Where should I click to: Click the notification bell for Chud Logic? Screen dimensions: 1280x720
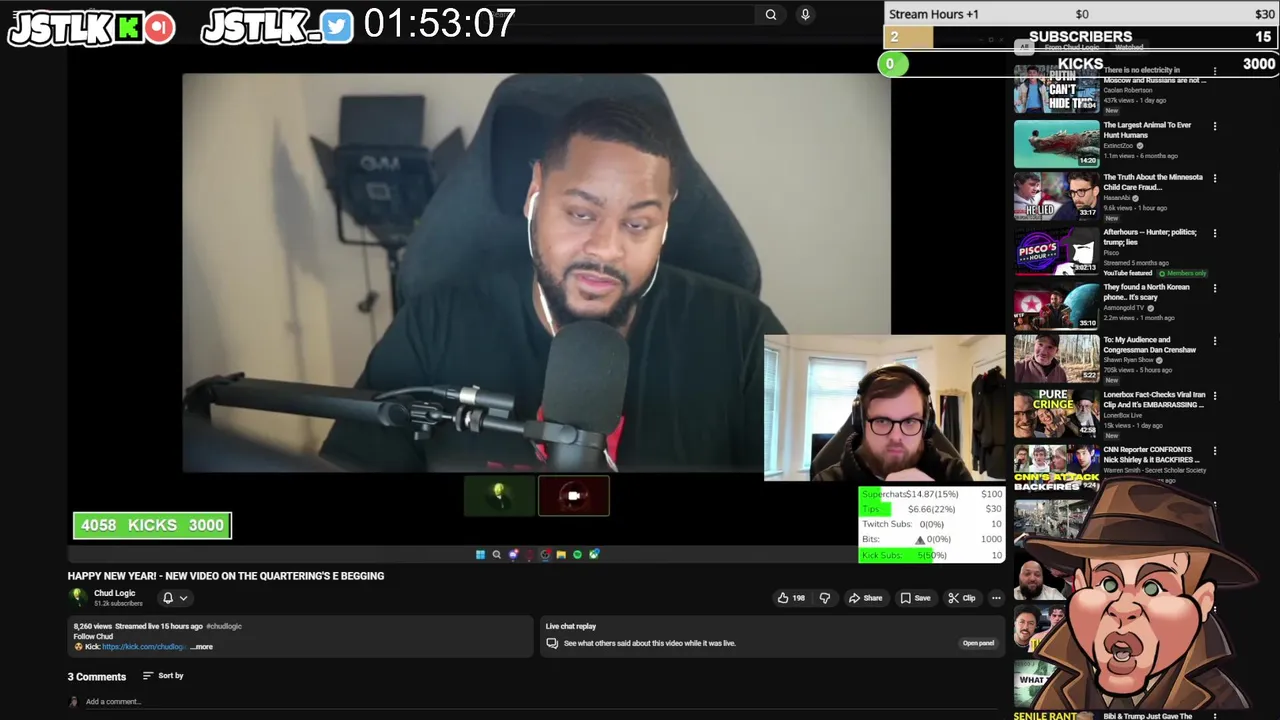[168, 598]
